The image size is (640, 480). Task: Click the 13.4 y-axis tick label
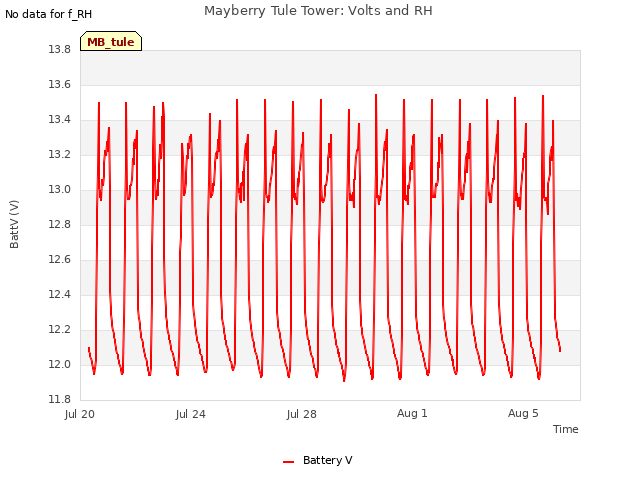60,120
